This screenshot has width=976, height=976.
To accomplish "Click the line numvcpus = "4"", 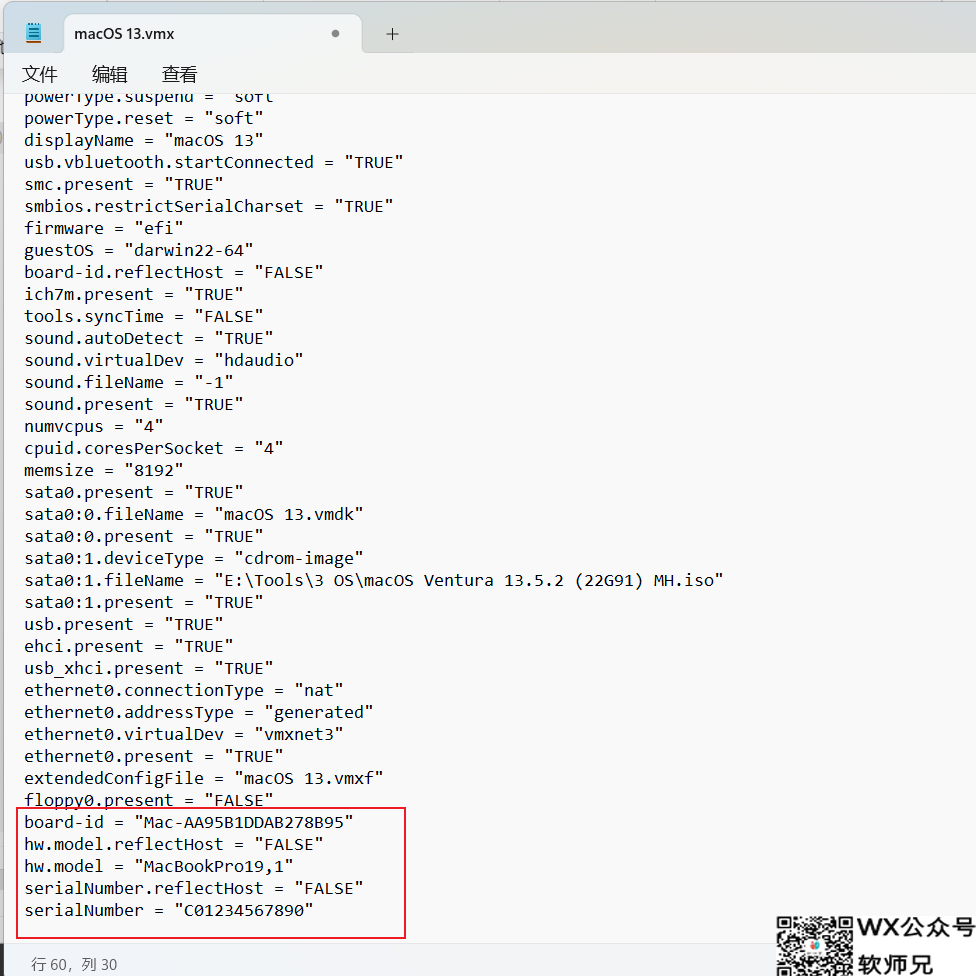I will click(94, 426).
